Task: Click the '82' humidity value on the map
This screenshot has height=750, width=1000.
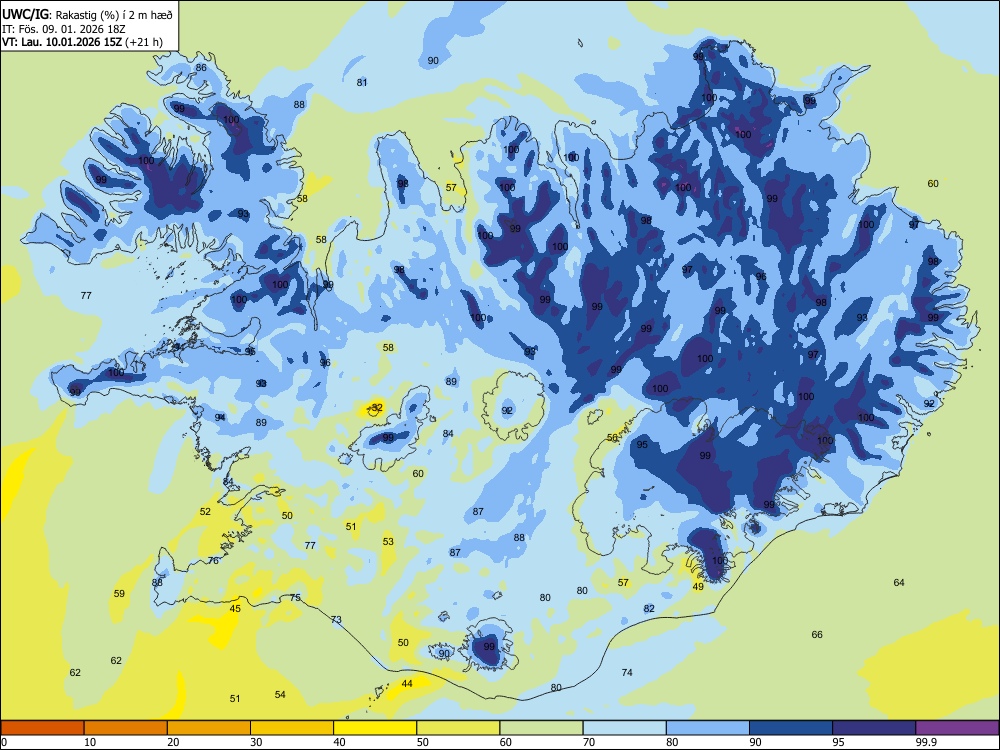Action: 649,608
